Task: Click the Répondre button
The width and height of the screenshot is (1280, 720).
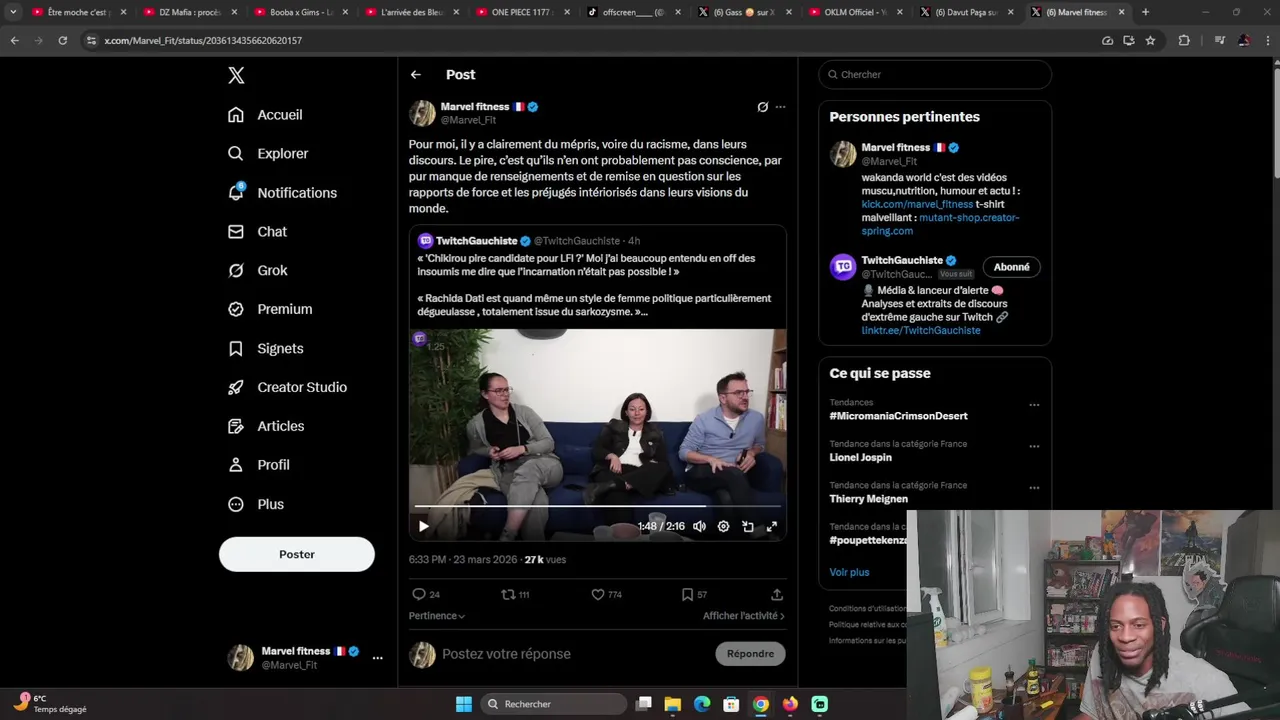Action: [750, 654]
